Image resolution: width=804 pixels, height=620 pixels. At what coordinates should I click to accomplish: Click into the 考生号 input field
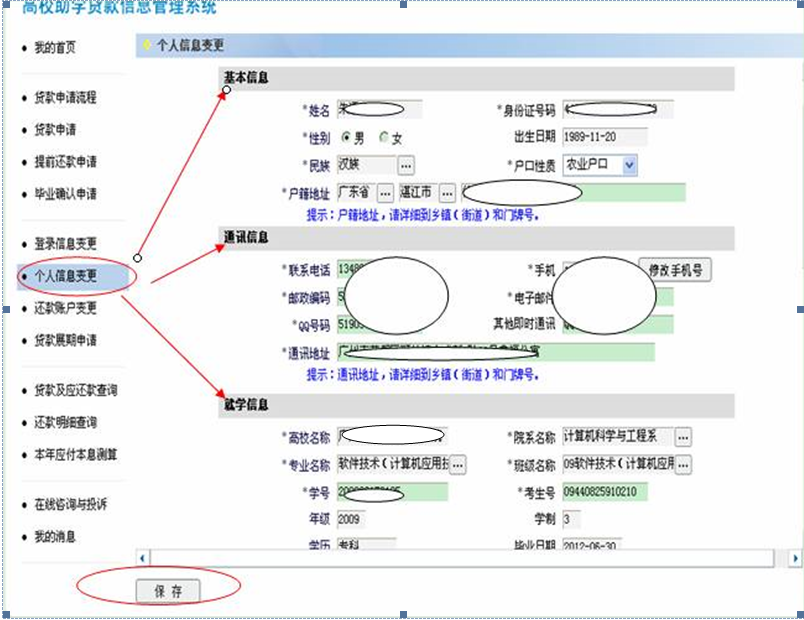pyautogui.click(x=617, y=492)
